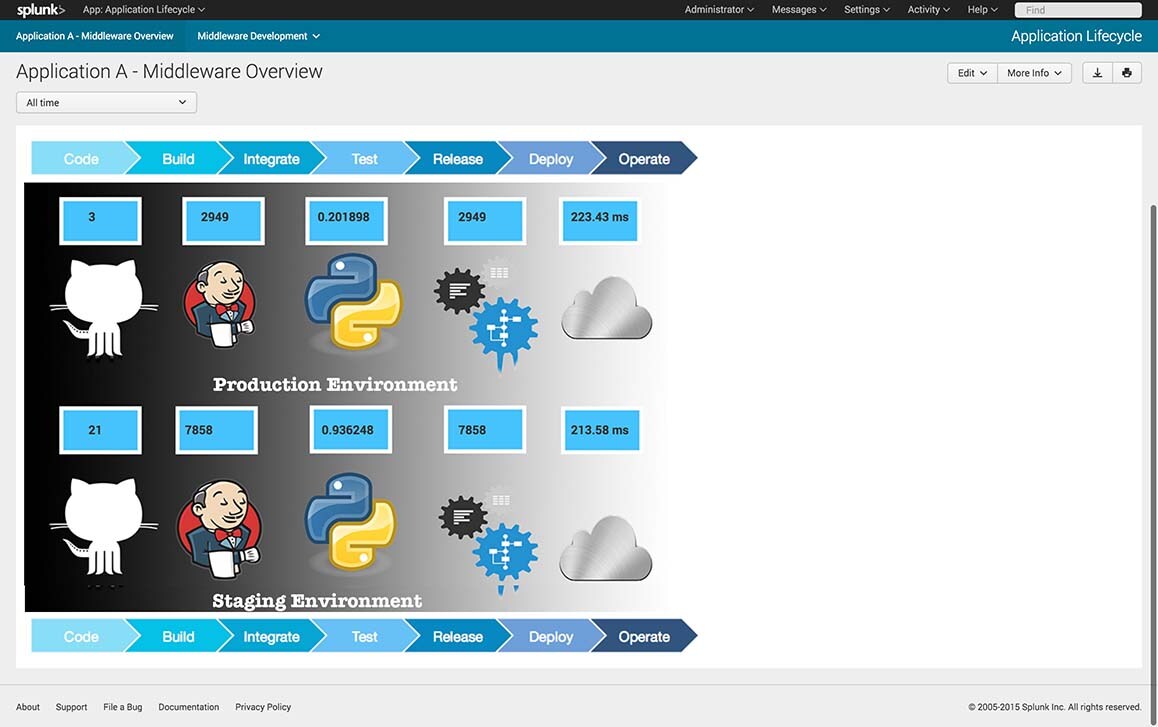Open the Messages menu
The image size is (1158, 727).
[x=799, y=10]
